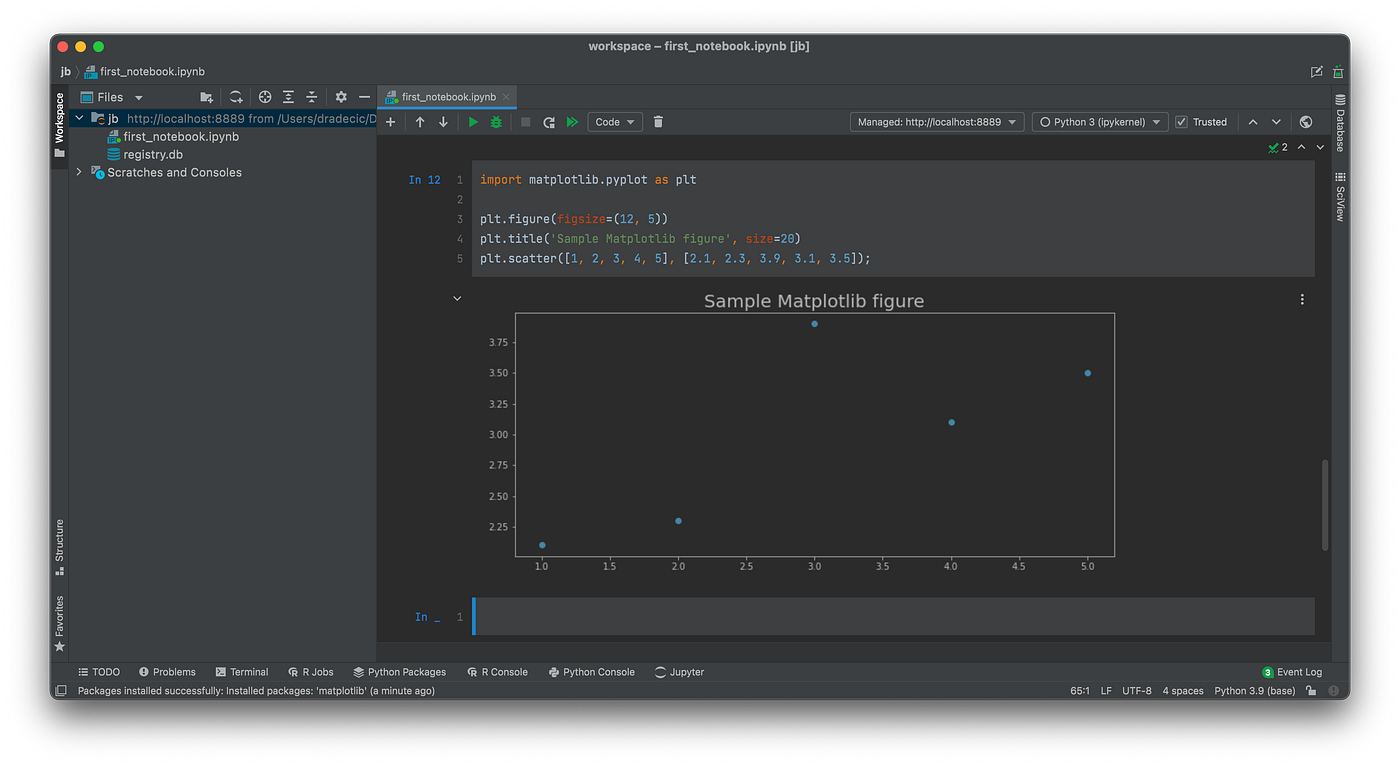1400x766 pixels.
Task: Delete the cell using trash icon
Action: (x=657, y=121)
